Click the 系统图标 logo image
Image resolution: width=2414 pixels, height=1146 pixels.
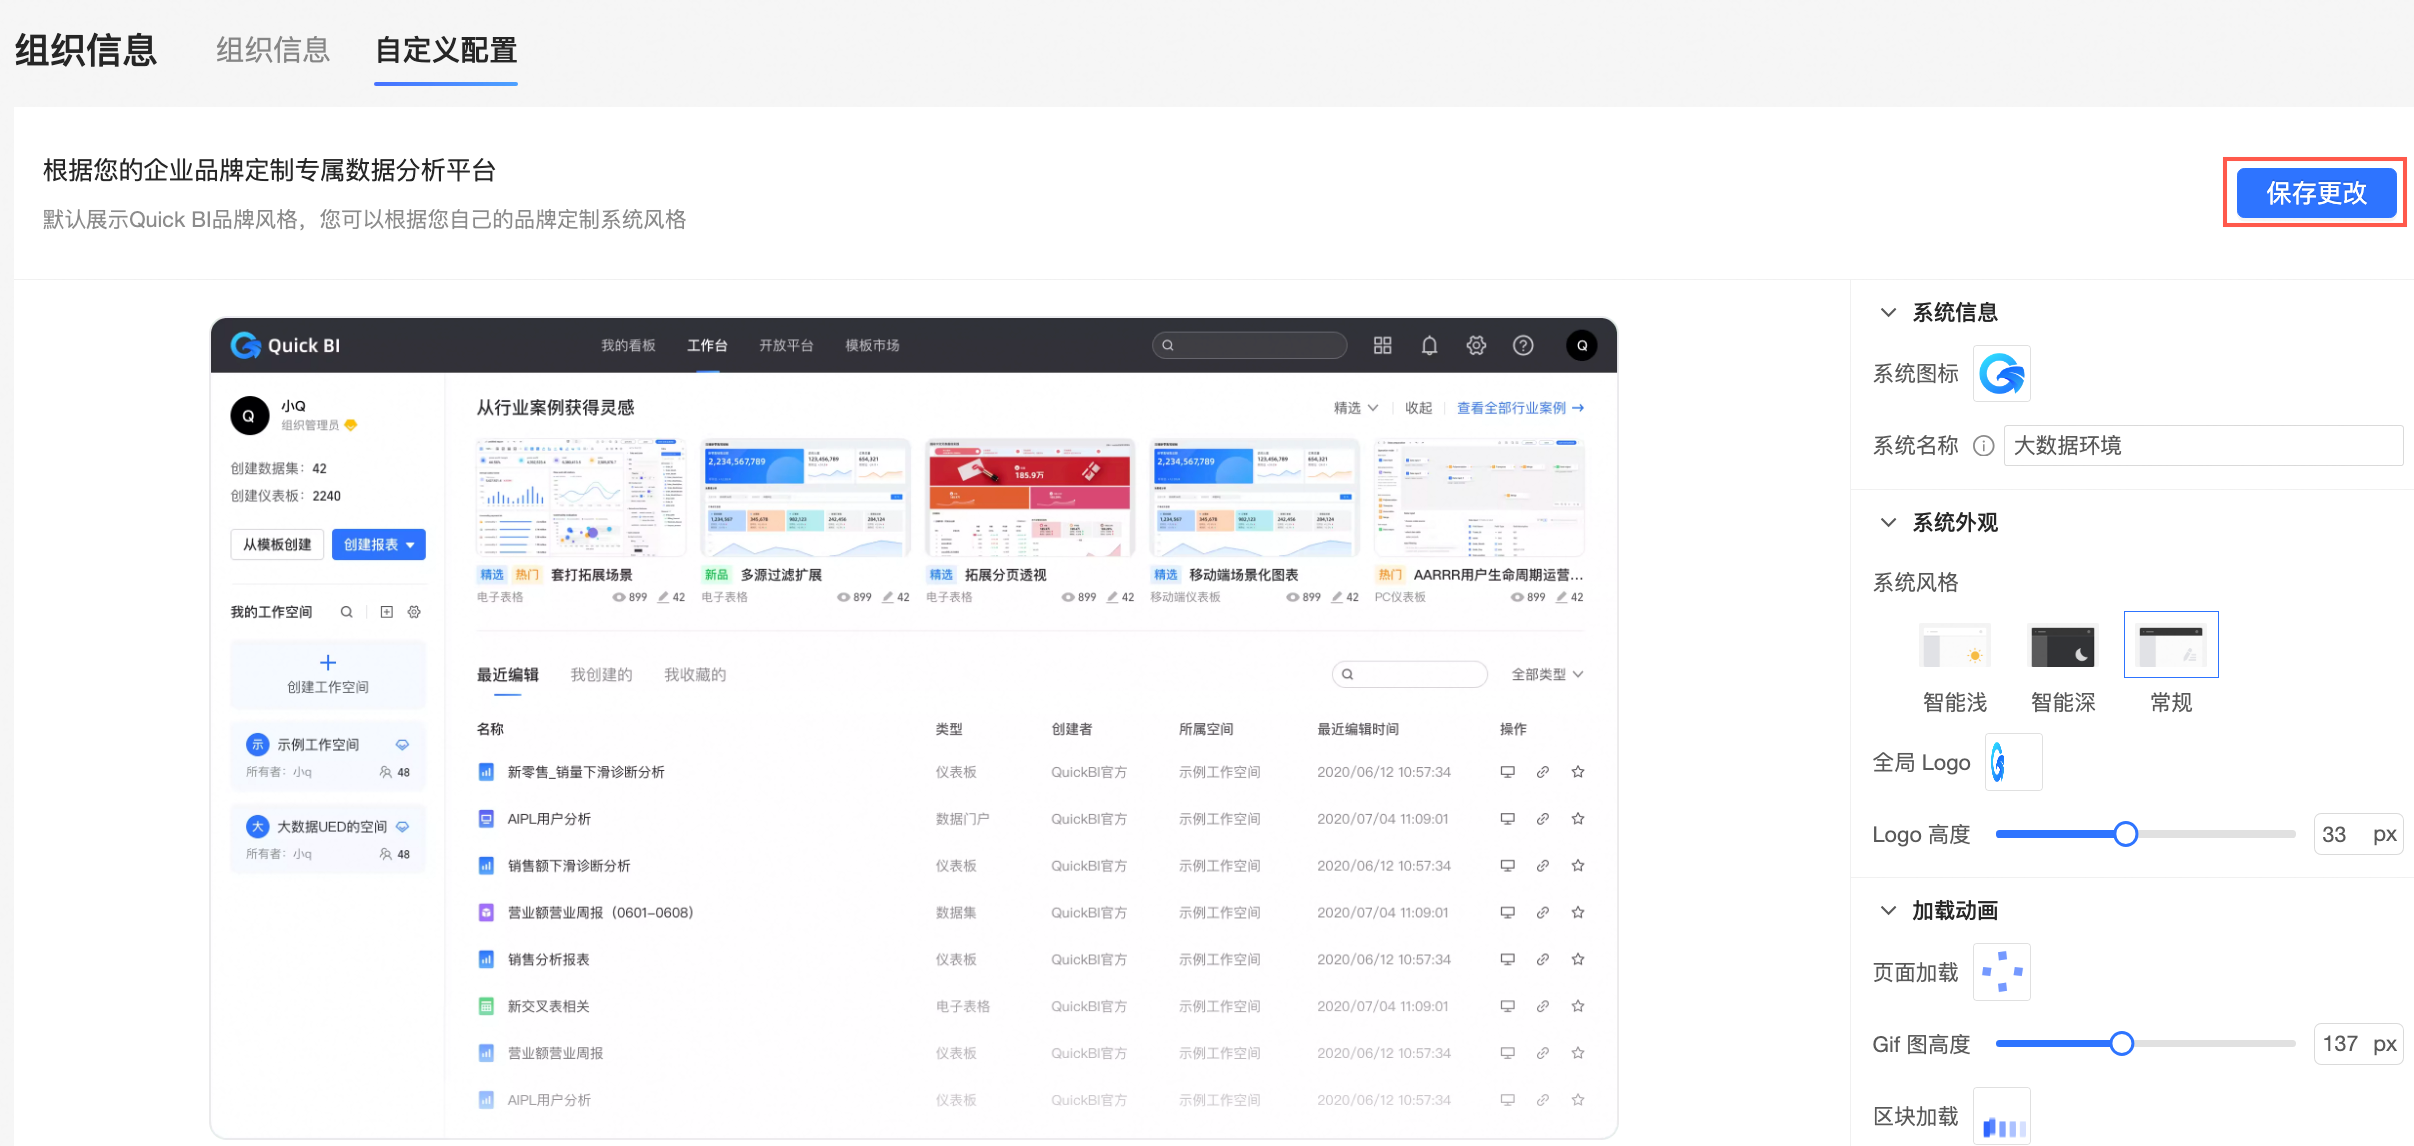[2002, 374]
